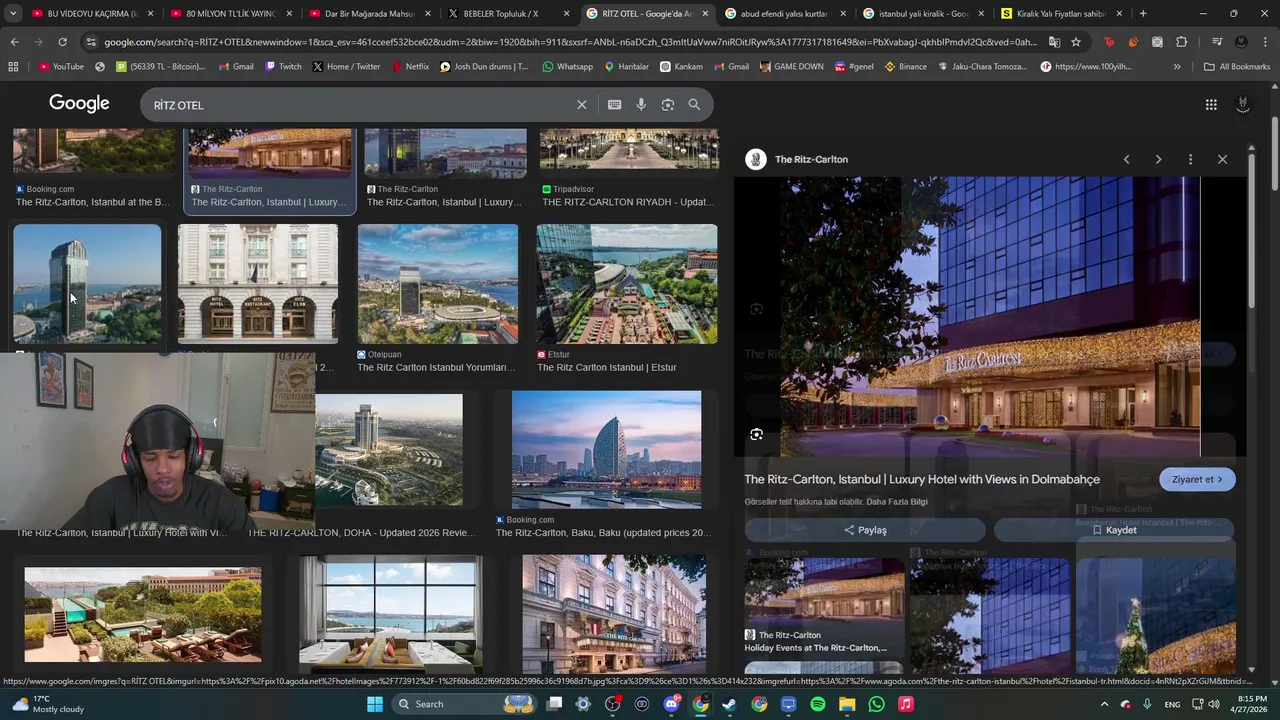Search by image with Google Lens icon
1280x720 pixels.
click(668, 105)
